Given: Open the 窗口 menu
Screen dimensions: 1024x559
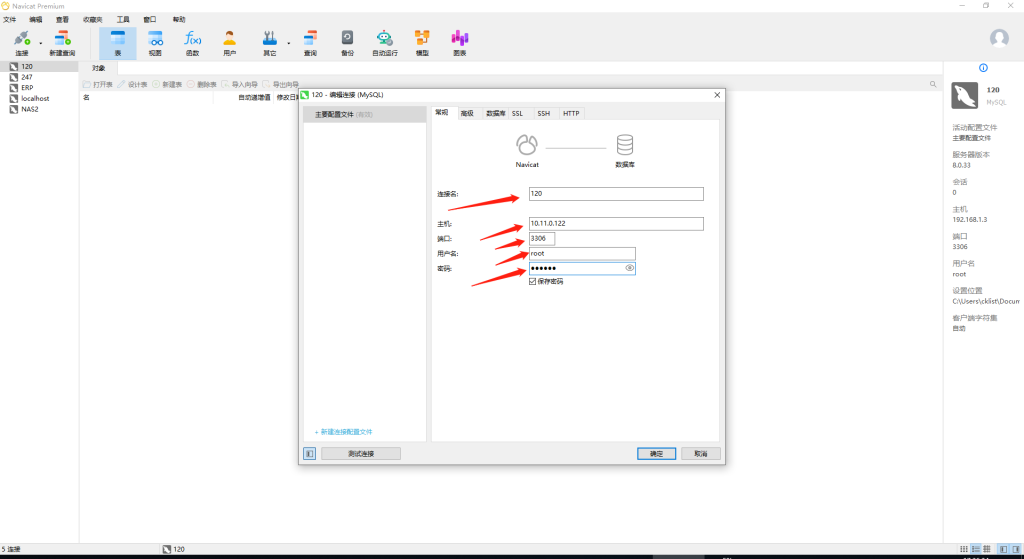Looking at the screenshot, I should coord(150,20).
